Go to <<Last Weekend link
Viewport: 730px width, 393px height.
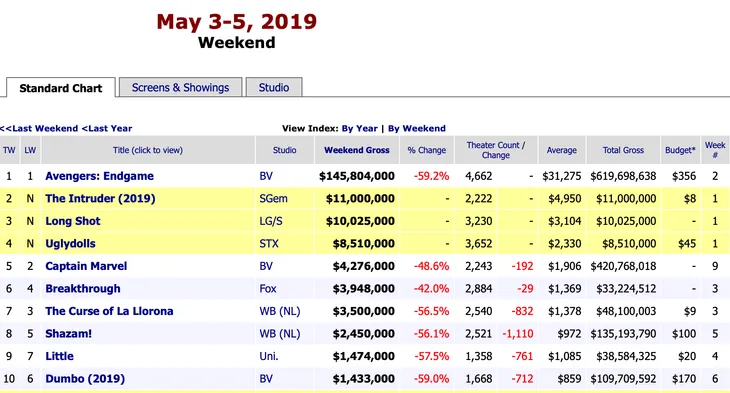(39, 129)
